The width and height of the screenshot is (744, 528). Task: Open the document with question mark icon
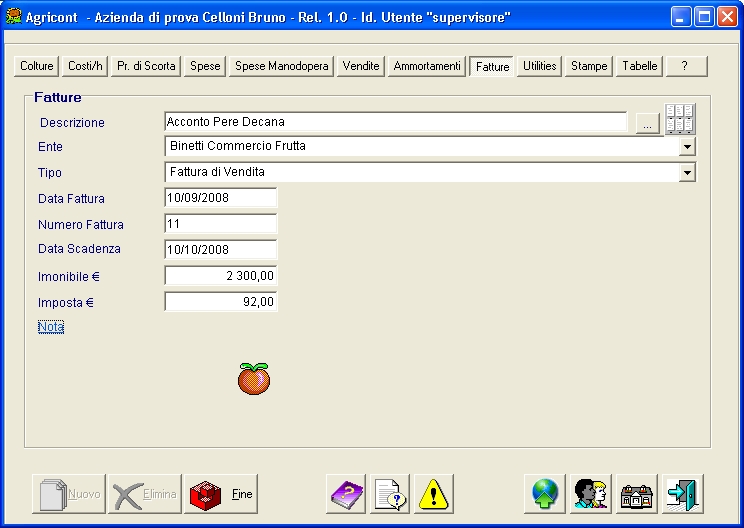(390, 494)
